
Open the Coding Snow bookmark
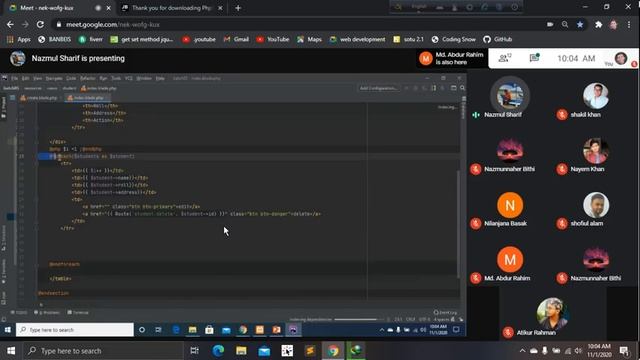click(453, 39)
